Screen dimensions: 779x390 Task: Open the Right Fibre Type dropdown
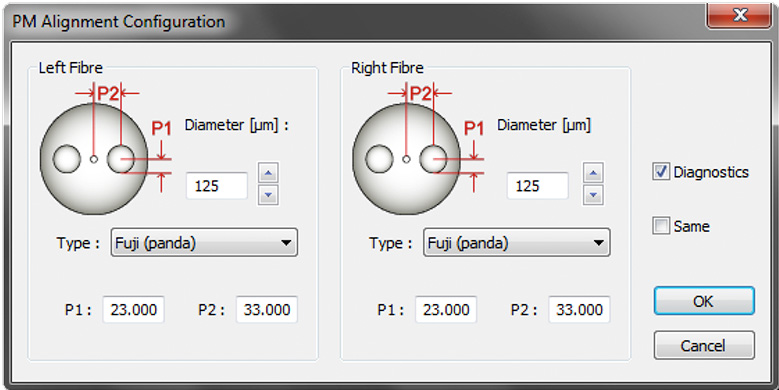click(x=517, y=242)
